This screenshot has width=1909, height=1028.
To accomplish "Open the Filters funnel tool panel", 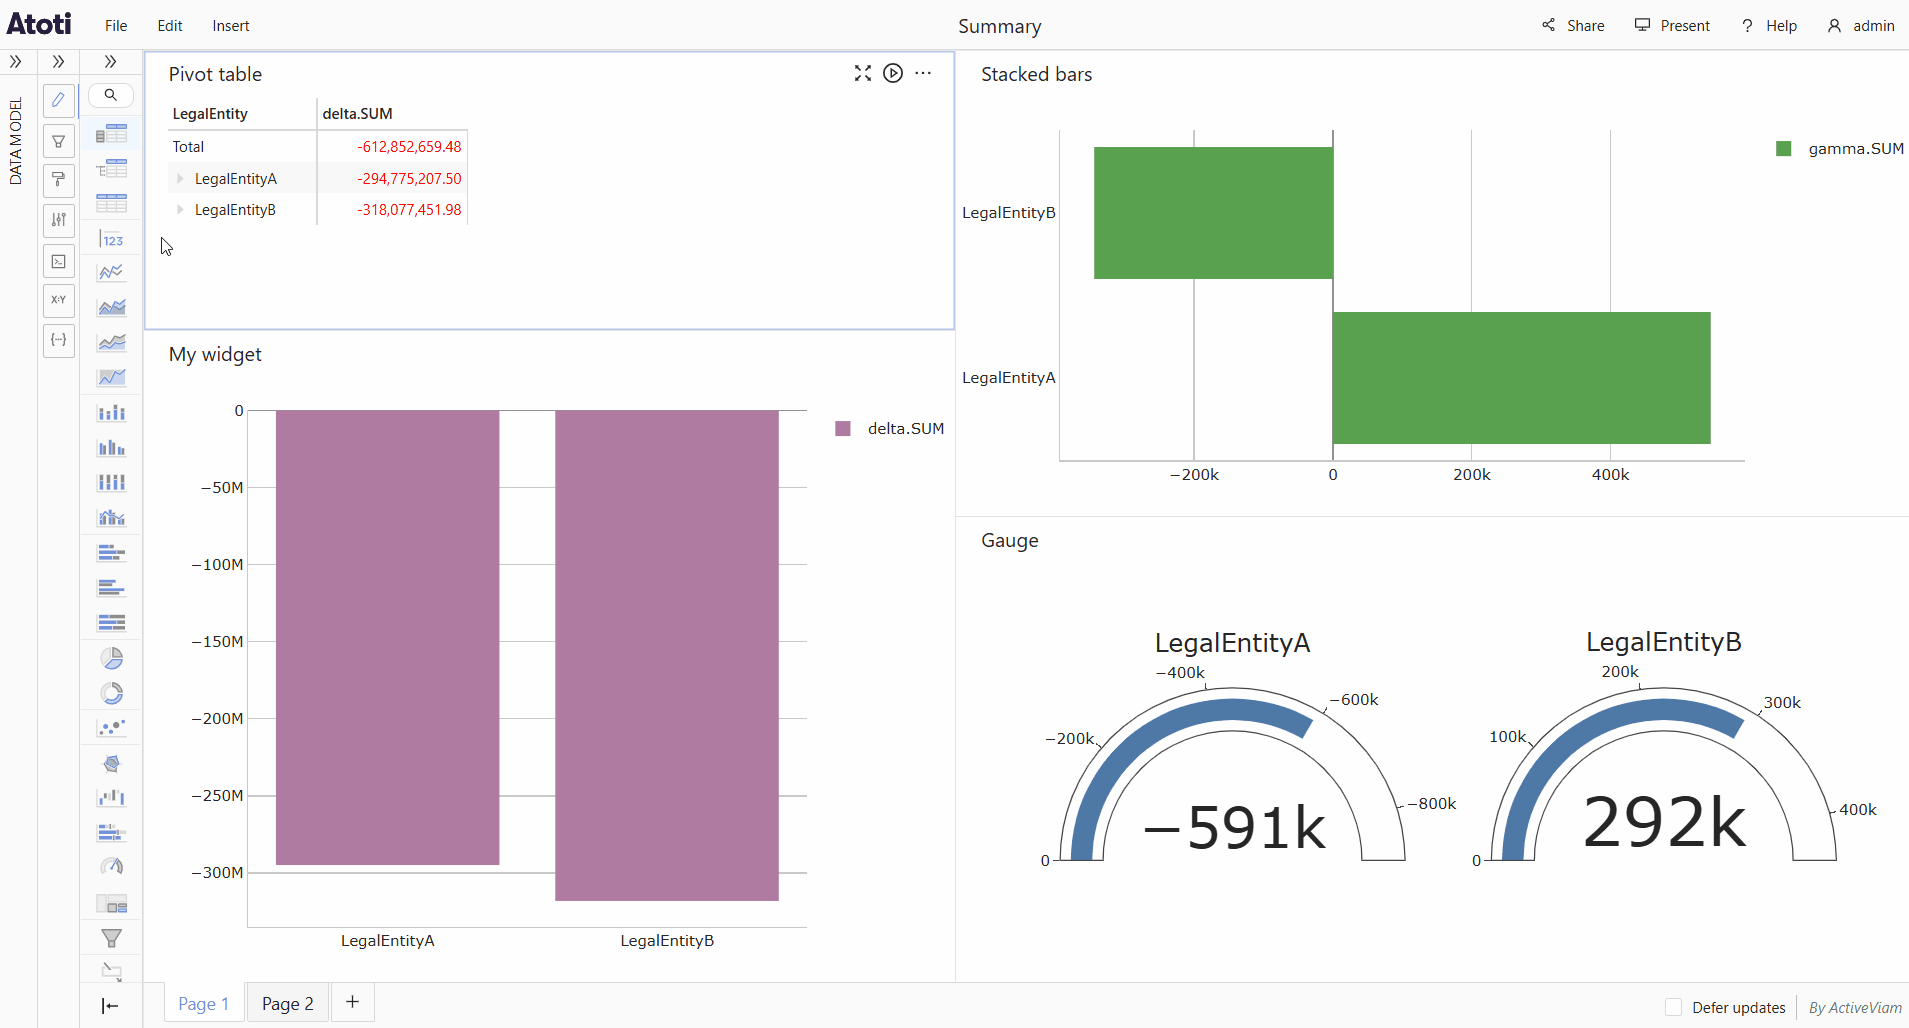I will click(x=59, y=141).
